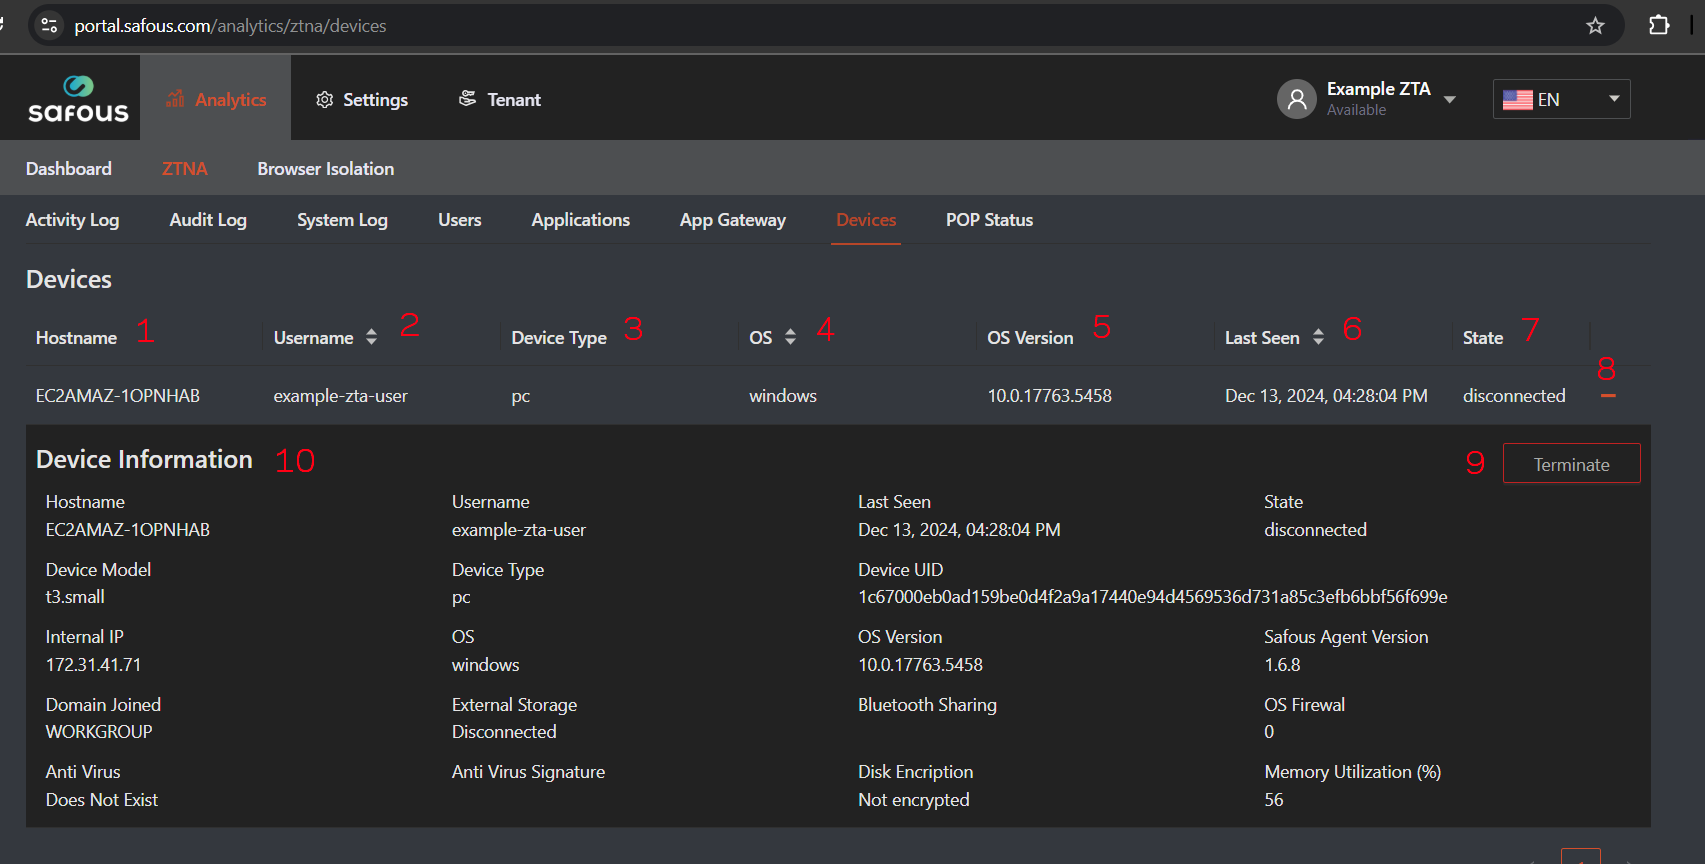Image resolution: width=1705 pixels, height=864 pixels.
Task: Click the browser address bar URL
Action: tap(230, 26)
